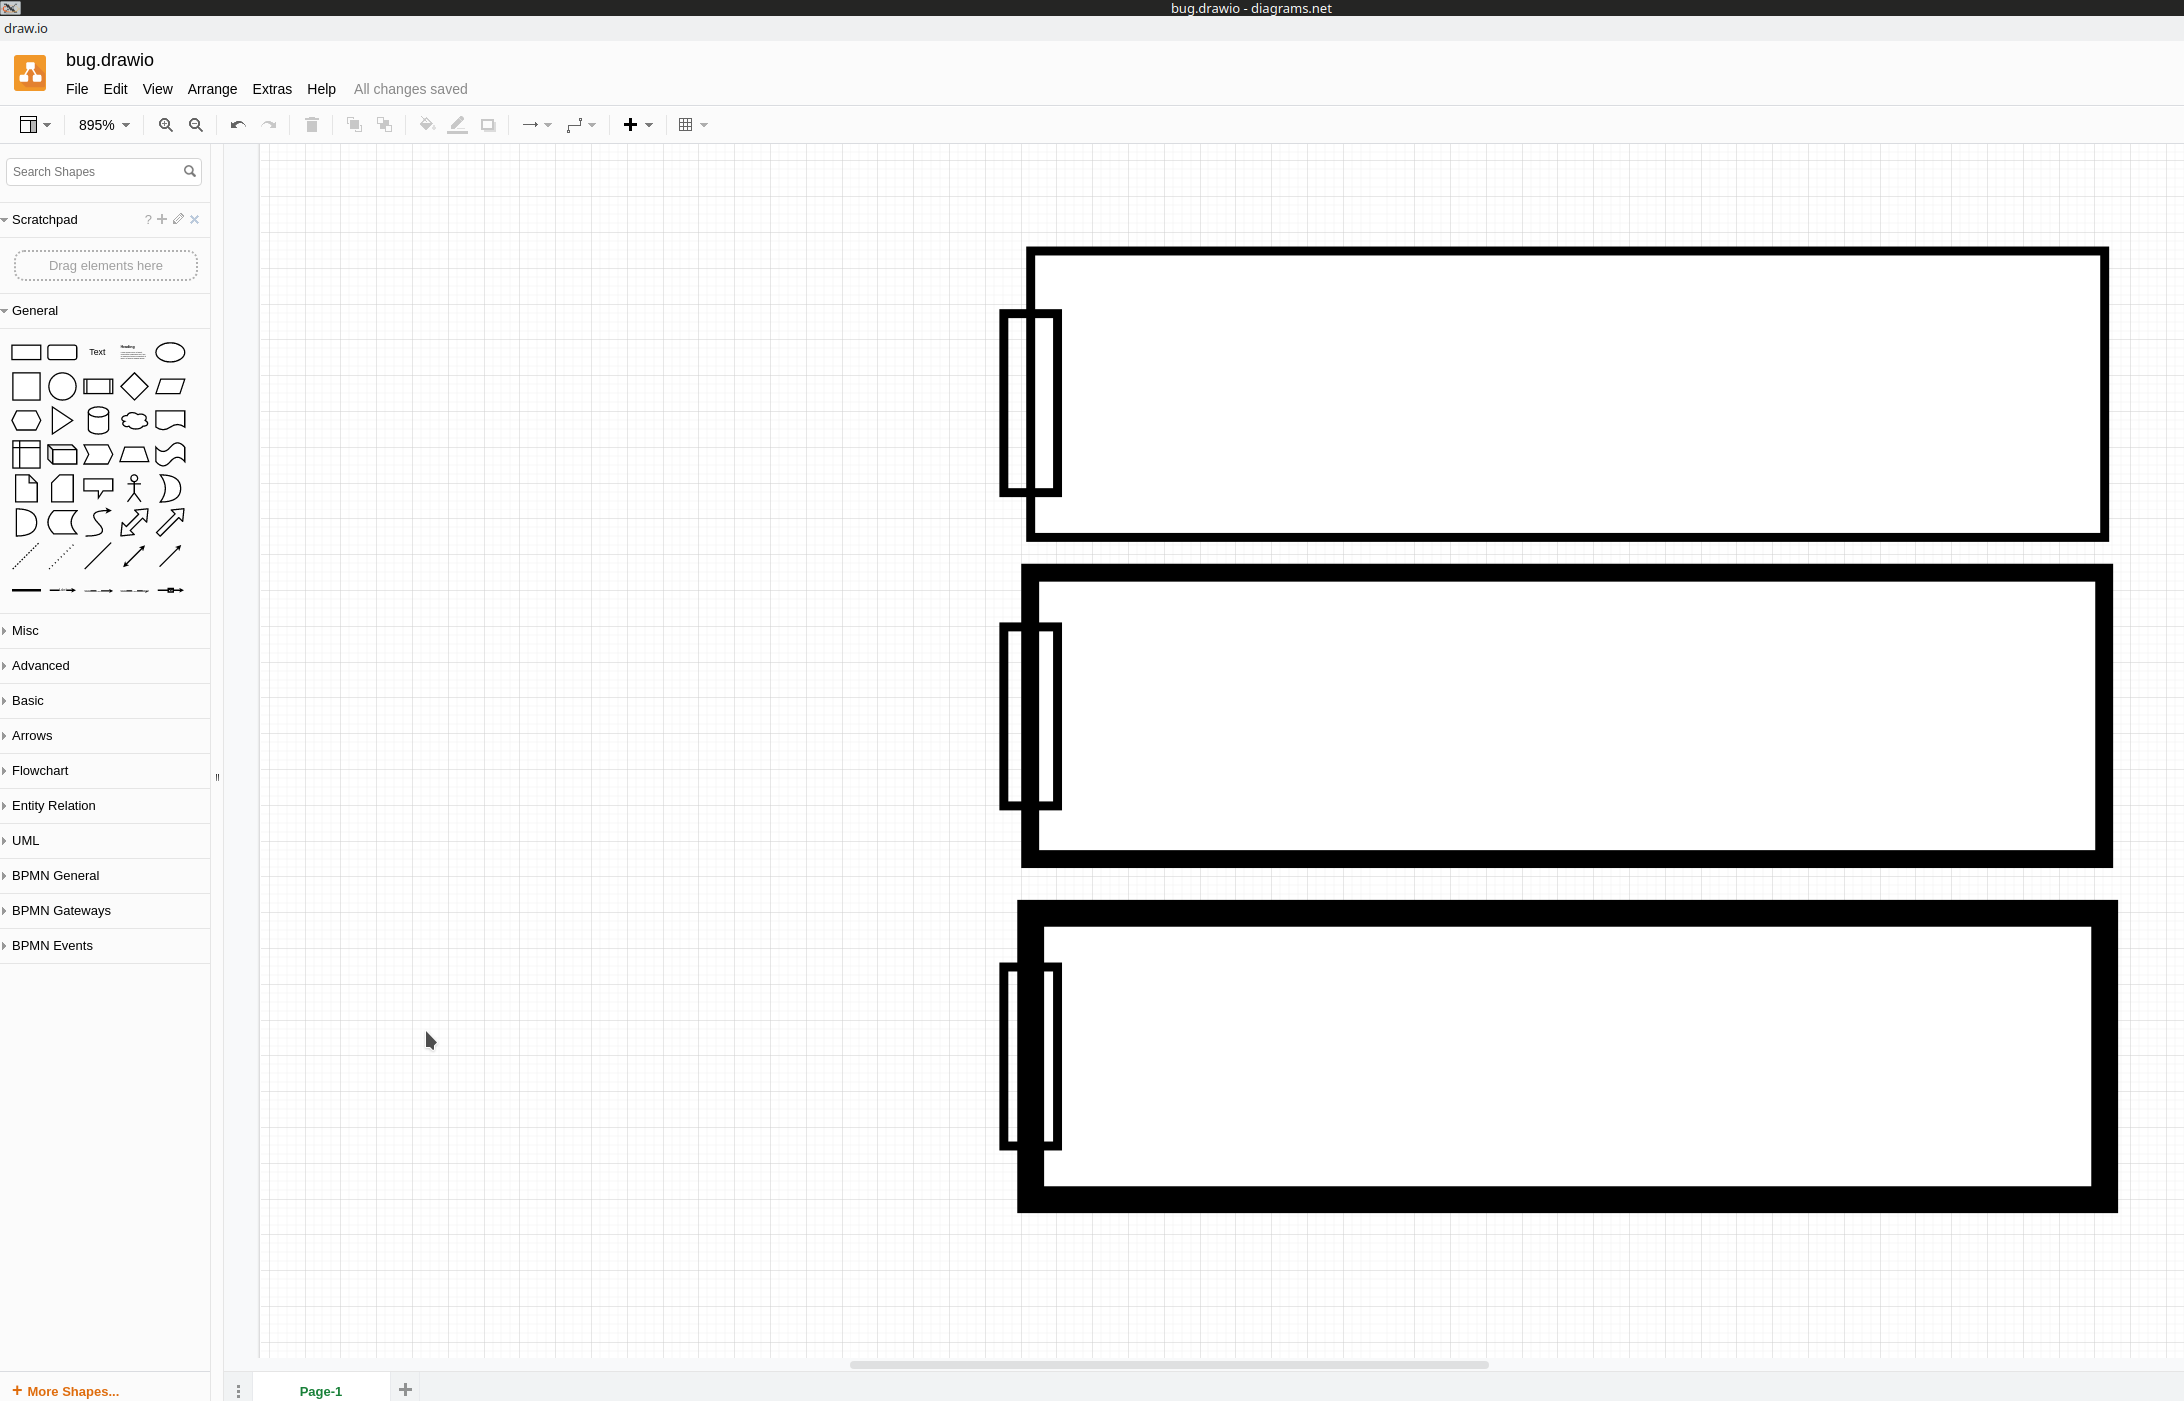Click the To Back icon
The image size is (2184, 1401).
(384, 125)
